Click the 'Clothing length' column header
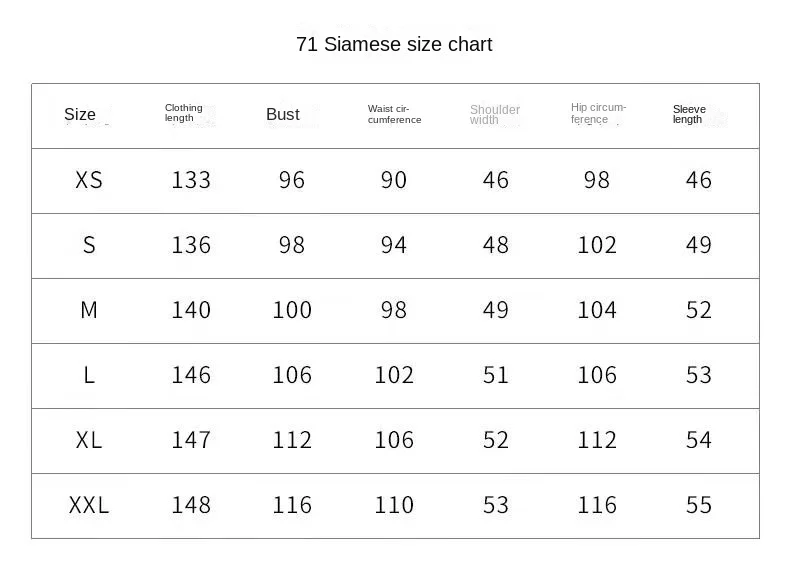This screenshot has height=570, width=790. tap(184, 113)
